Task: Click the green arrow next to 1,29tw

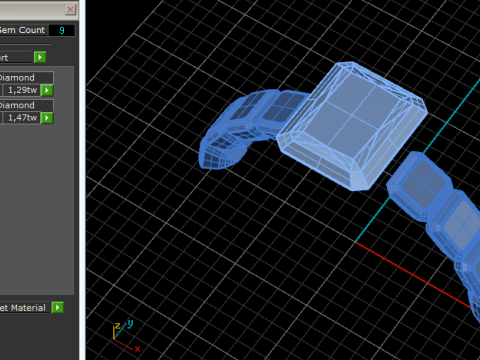Action: coord(47,90)
